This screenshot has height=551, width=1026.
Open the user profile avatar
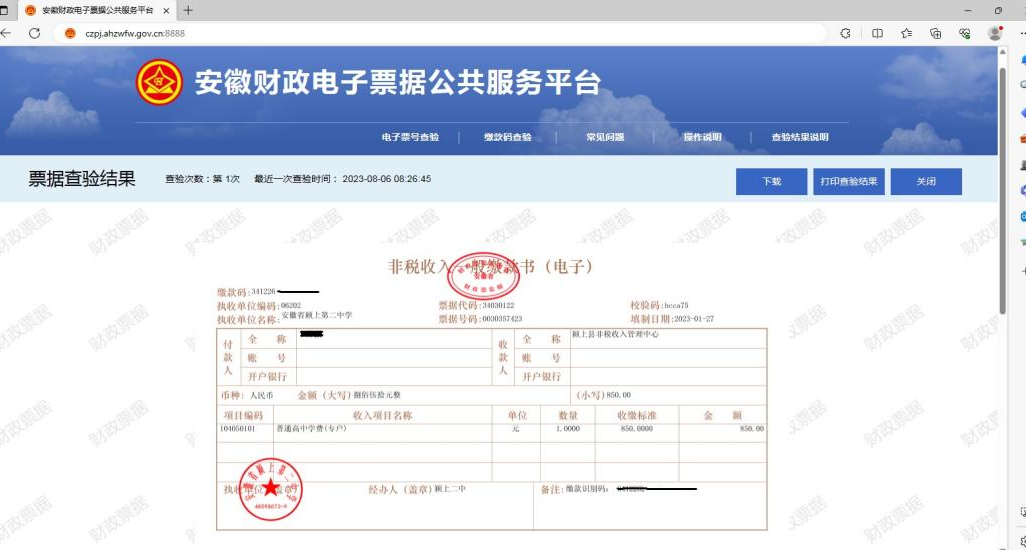995,33
